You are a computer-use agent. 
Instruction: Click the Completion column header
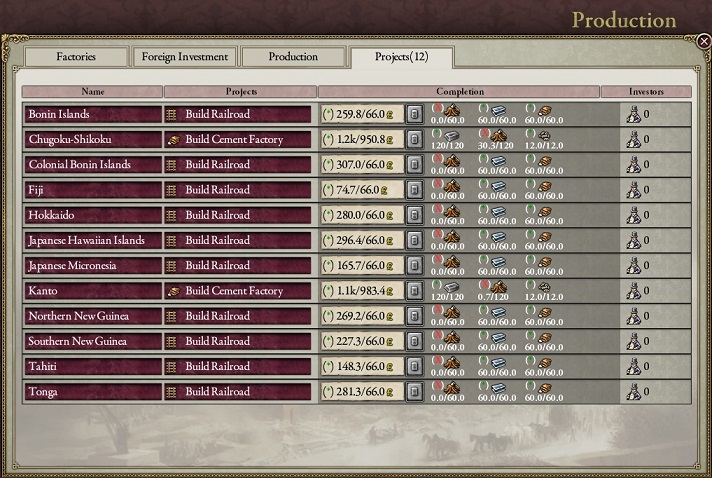[x=459, y=92]
